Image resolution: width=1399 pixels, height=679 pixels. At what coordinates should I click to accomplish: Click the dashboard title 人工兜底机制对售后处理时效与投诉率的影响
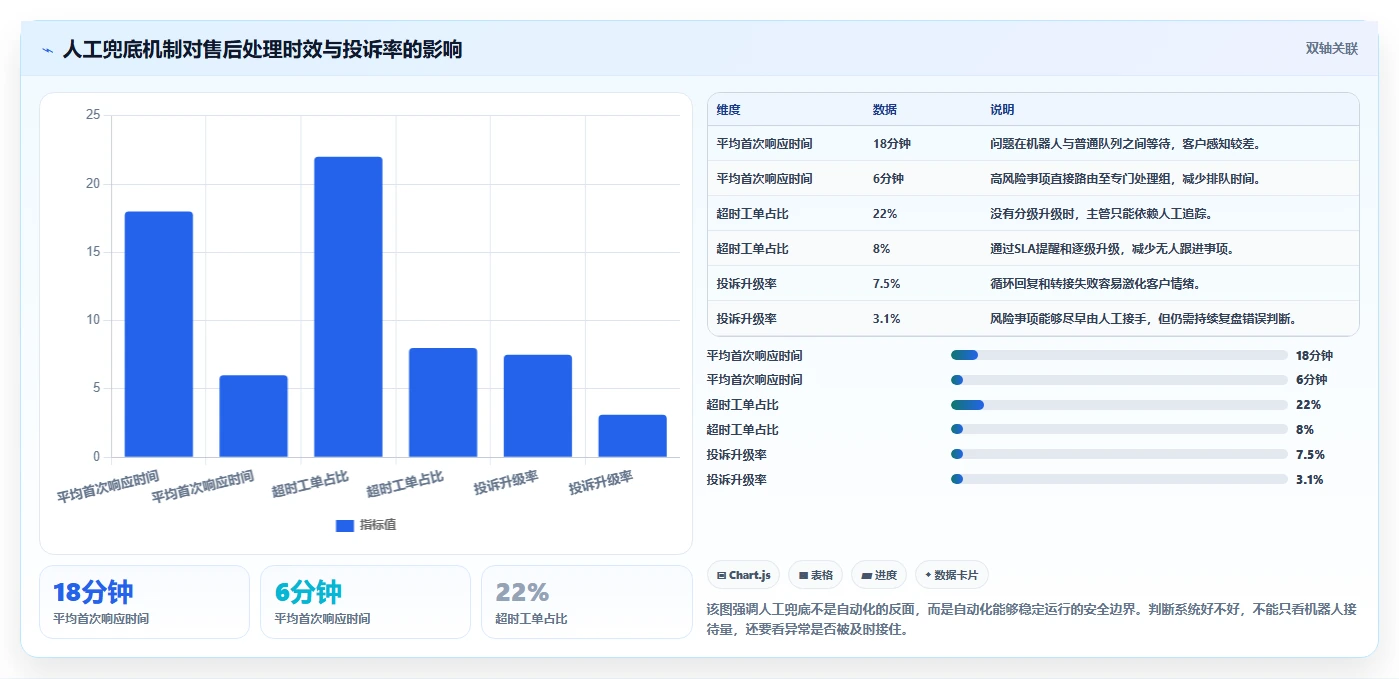(262, 50)
